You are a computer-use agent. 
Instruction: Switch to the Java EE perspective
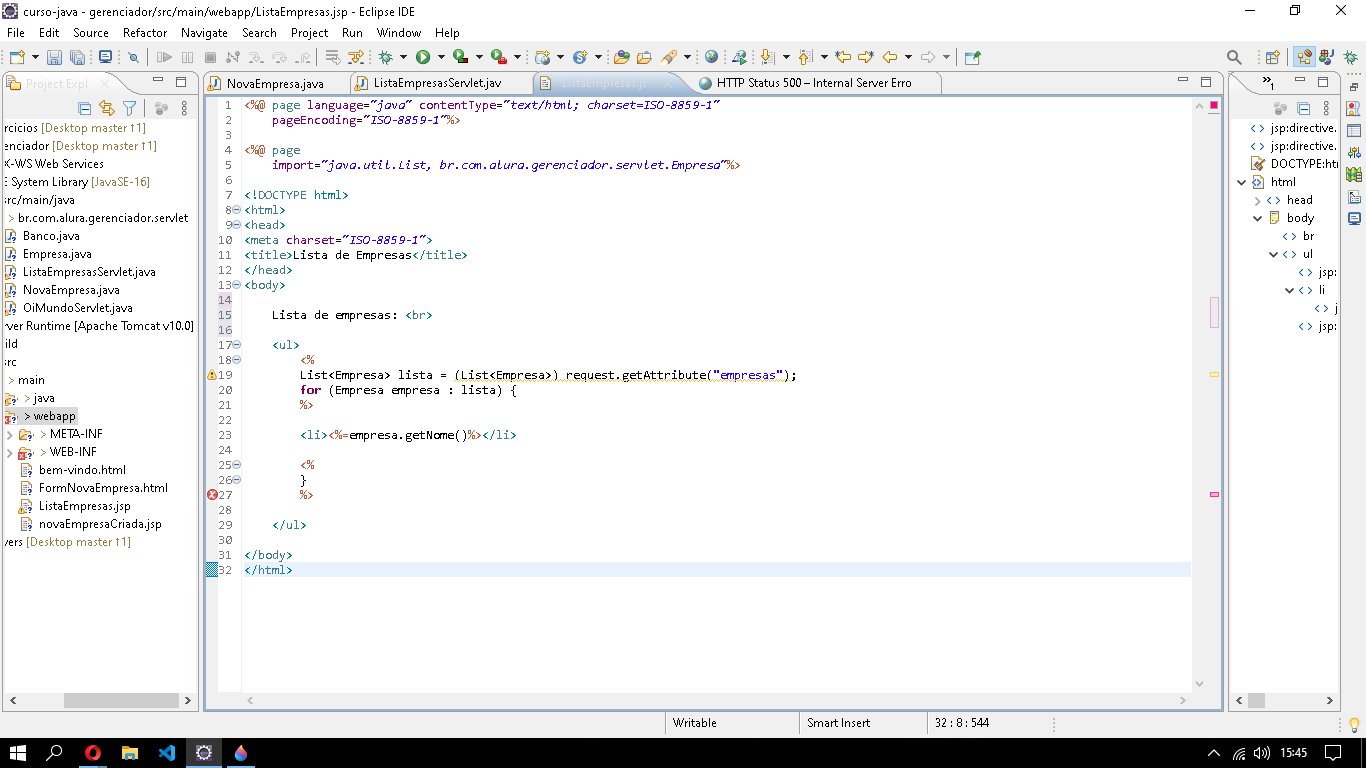pos(1304,57)
